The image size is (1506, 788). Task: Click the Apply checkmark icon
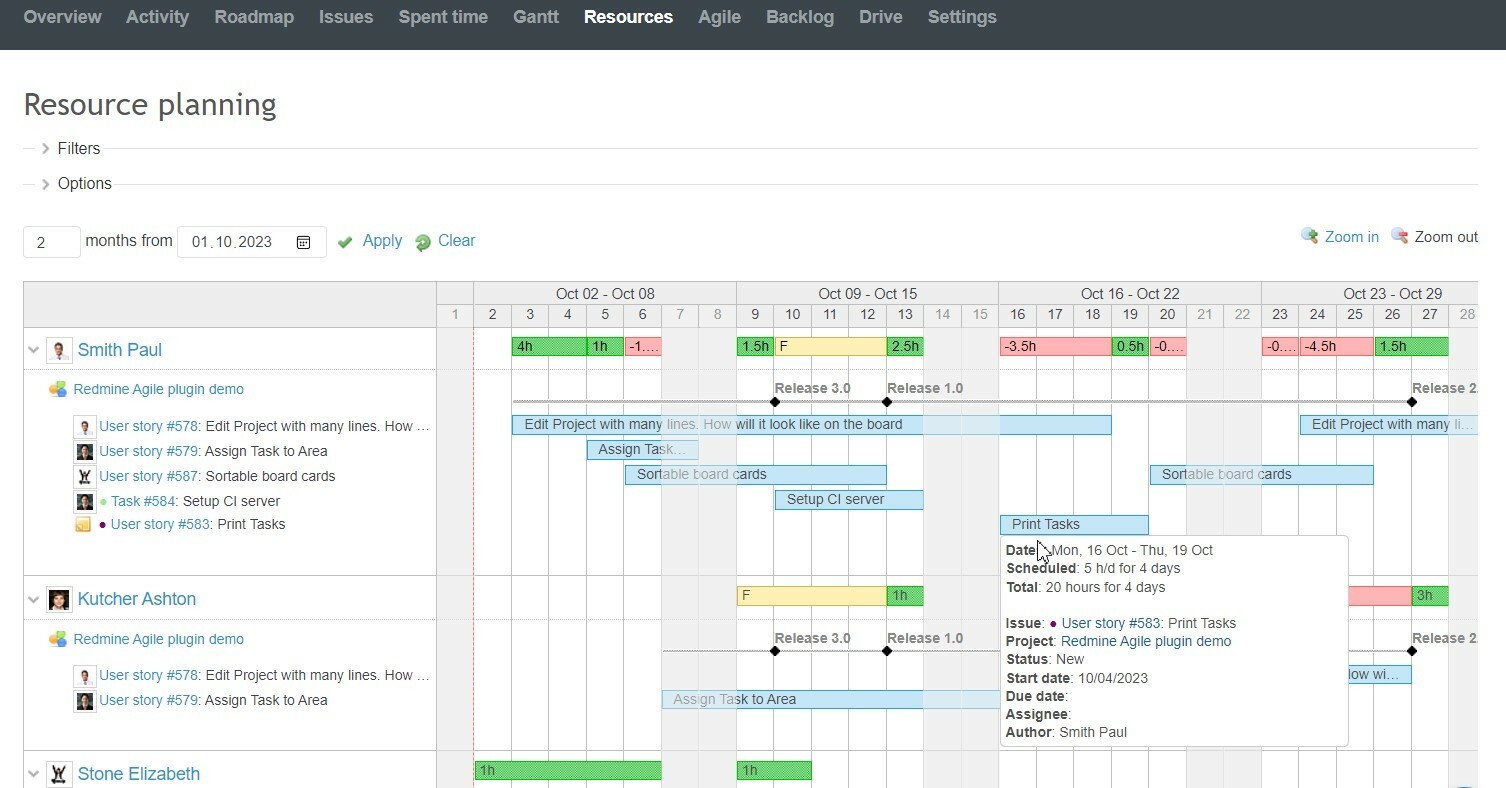pyautogui.click(x=345, y=241)
